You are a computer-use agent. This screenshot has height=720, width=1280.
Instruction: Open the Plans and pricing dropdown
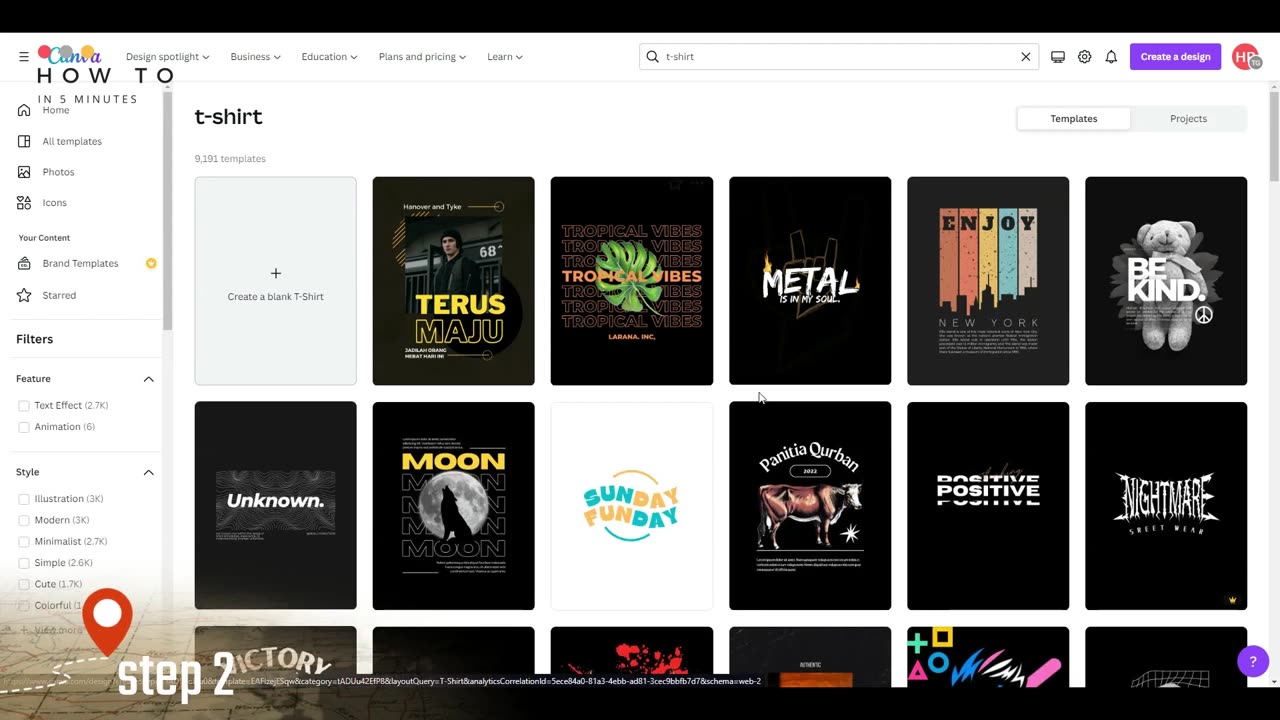[x=422, y=57]
